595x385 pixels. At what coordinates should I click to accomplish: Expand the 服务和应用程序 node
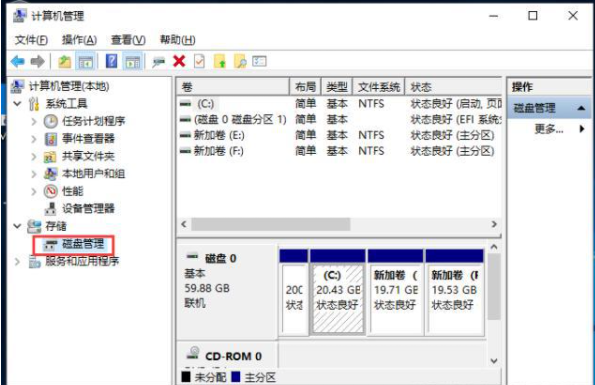pos(17,261)
